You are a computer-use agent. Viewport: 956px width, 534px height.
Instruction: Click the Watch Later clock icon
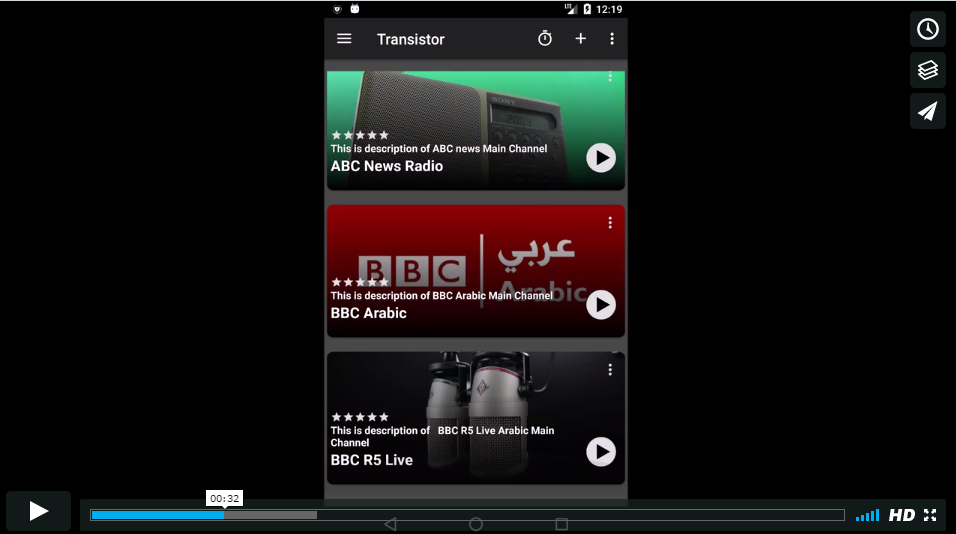(x=928, y=29)
